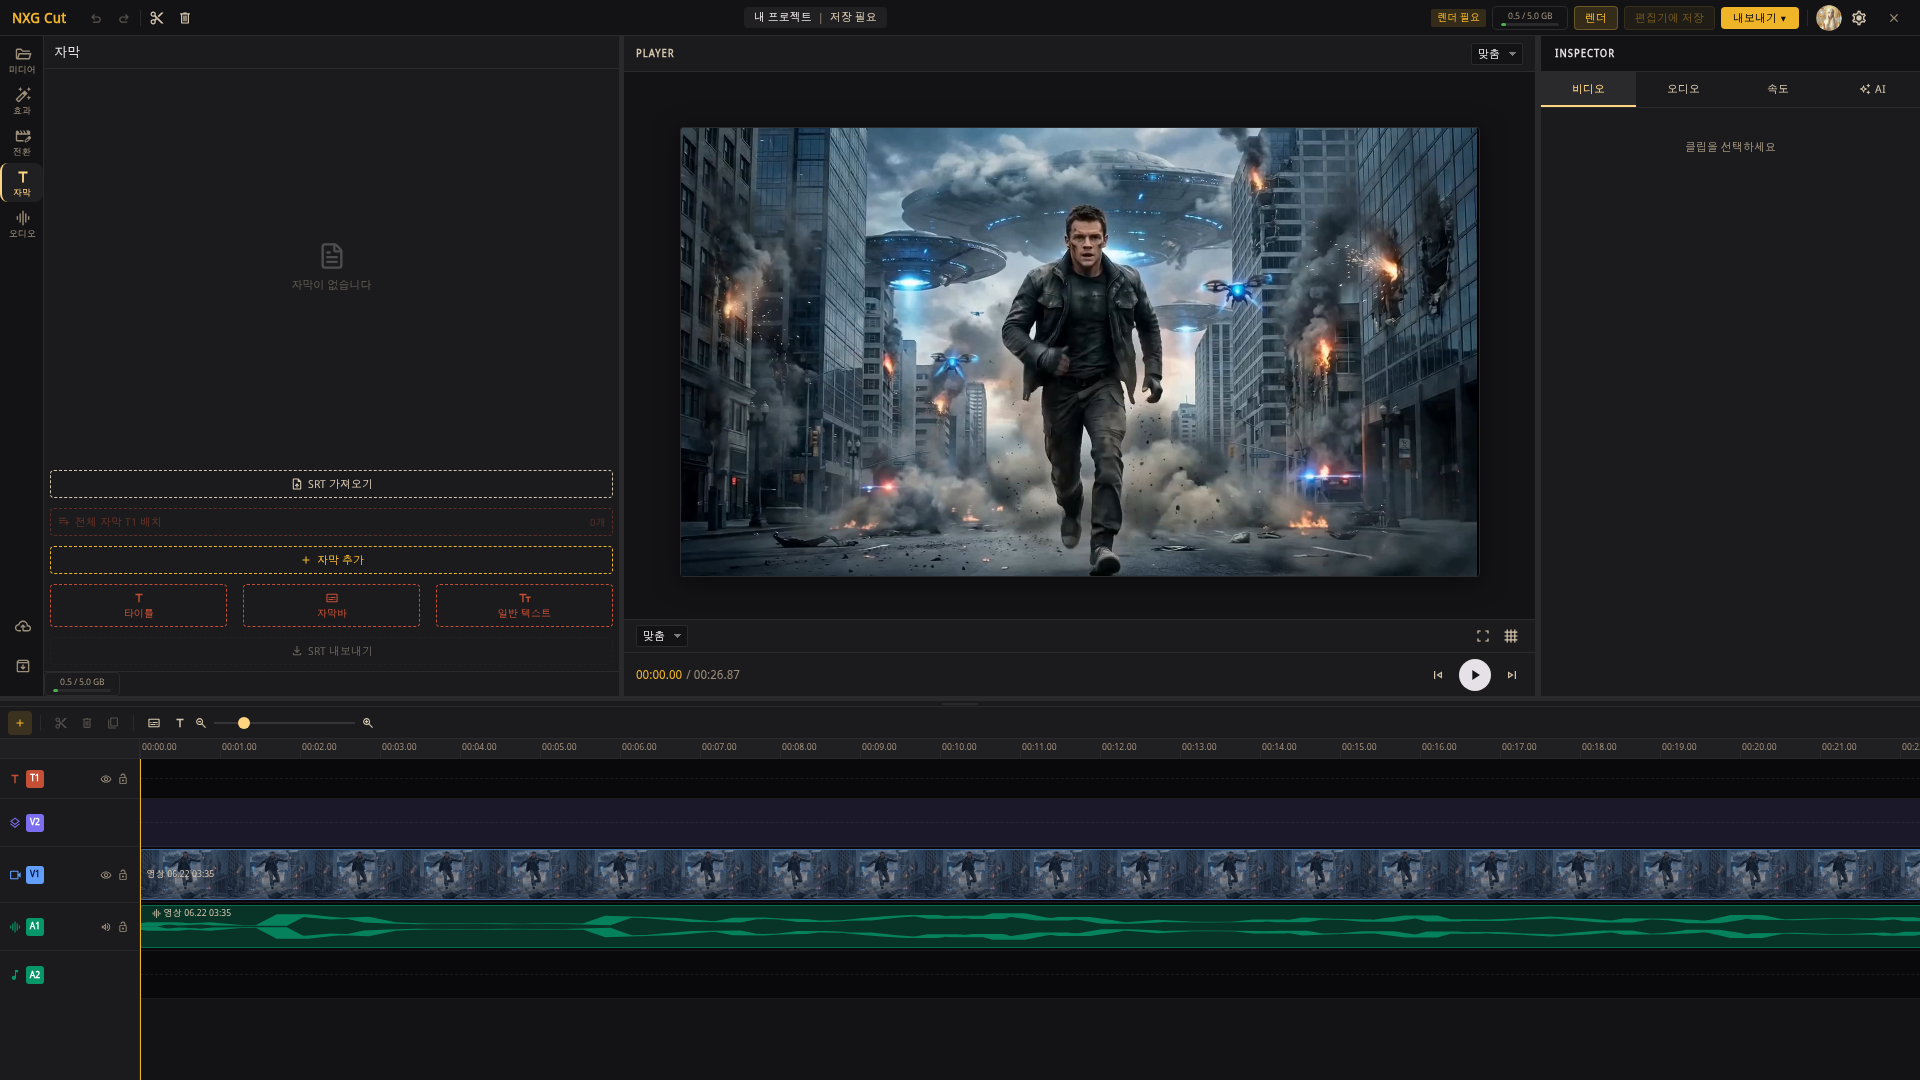The height and width of the screenshot is (1080, 1920).
Task: Open the 맞춤 dropdown below the preview
Action: click(x=662, y=636)
